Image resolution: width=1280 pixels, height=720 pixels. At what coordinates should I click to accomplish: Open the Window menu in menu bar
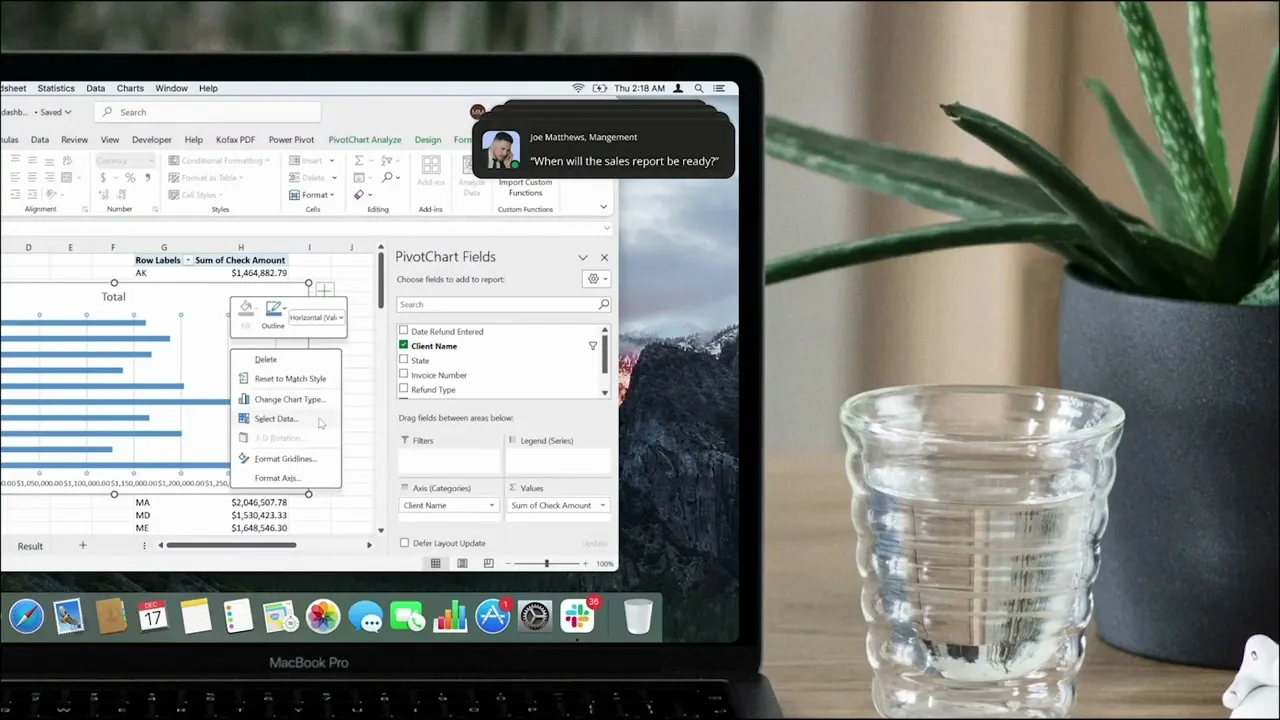171,88
